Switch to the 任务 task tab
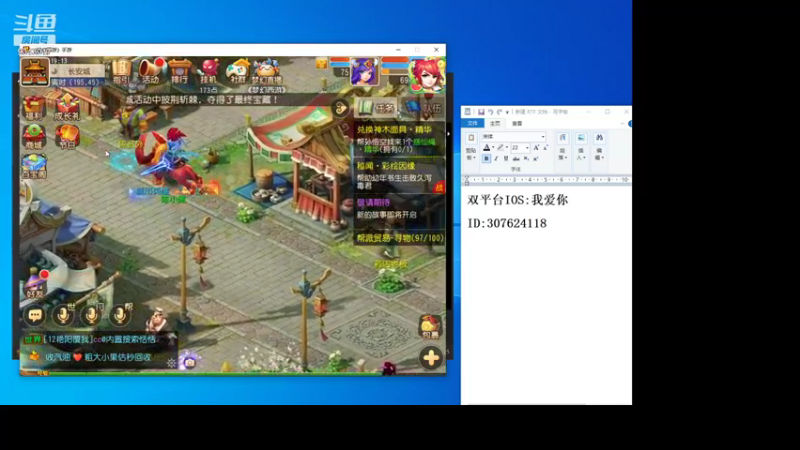Screen dimensions: 800x450 pos(377,108)
